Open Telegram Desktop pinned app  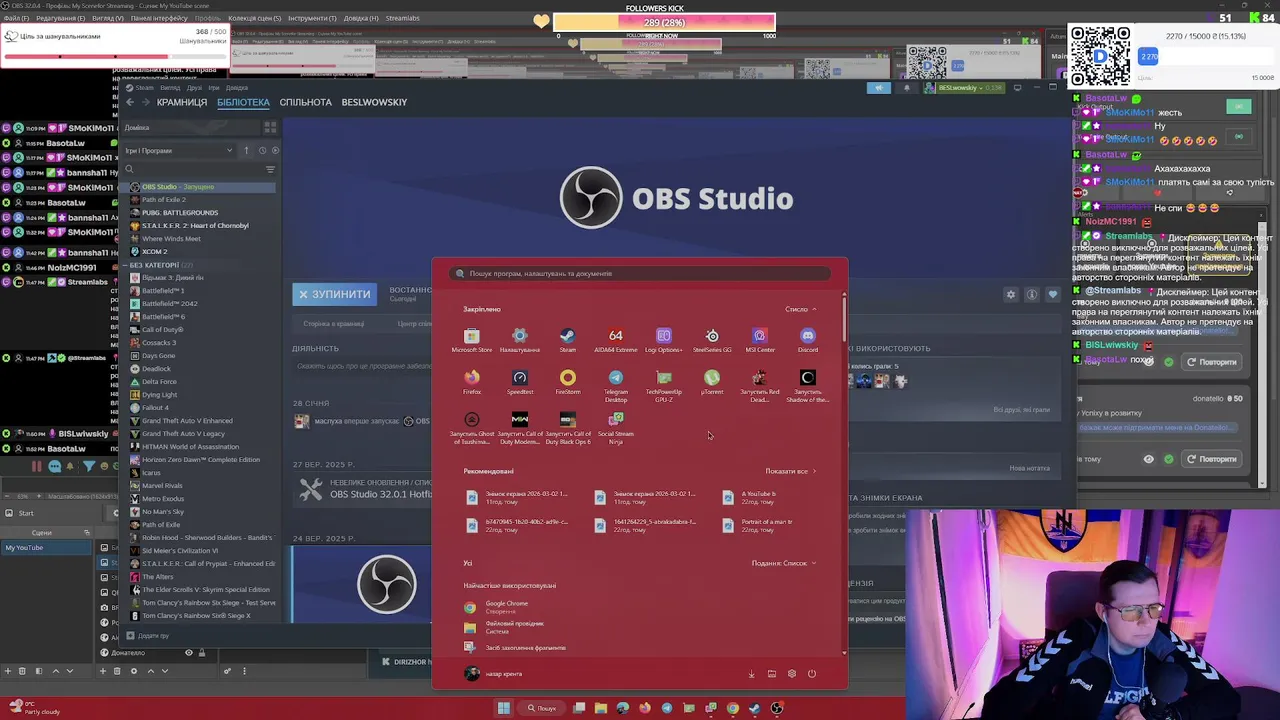(615, 385)
